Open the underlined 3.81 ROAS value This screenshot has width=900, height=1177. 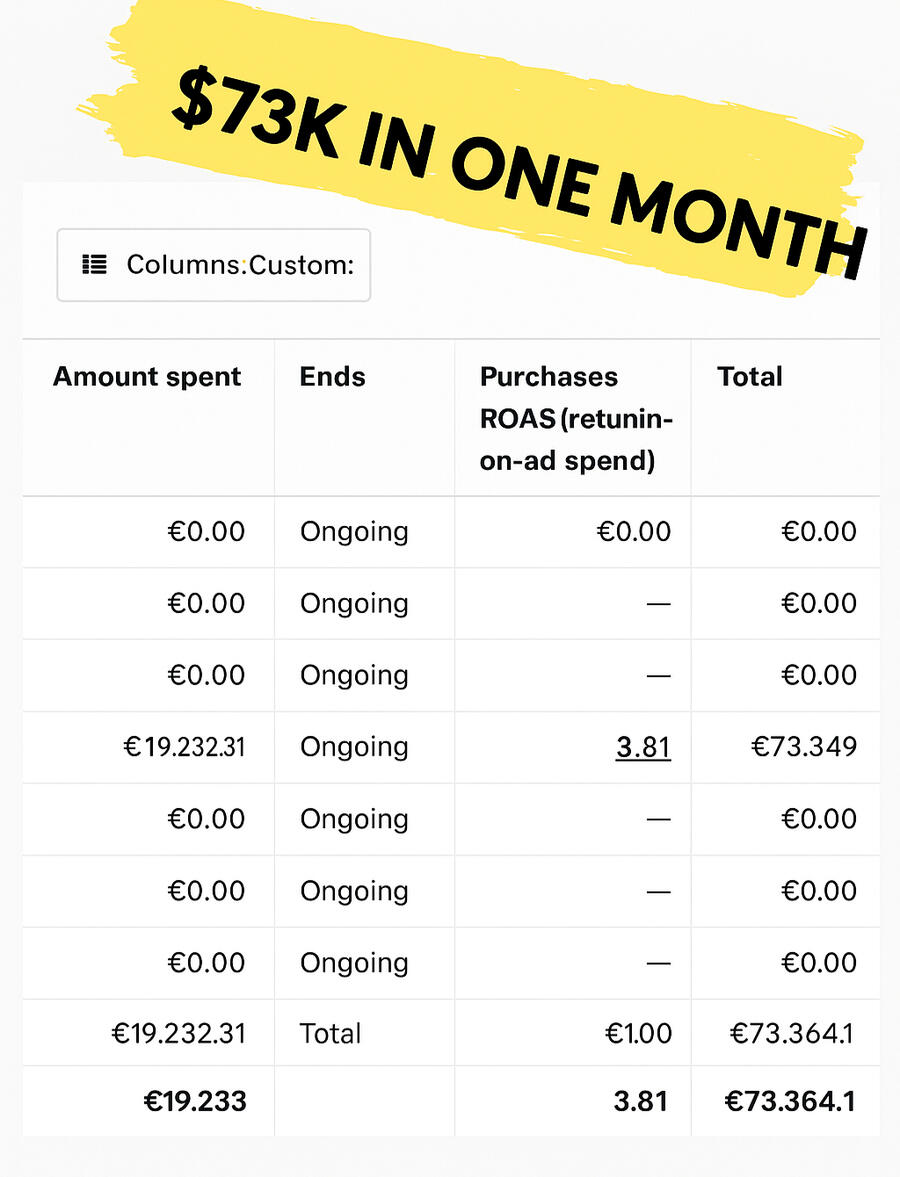tap(642, 747)
